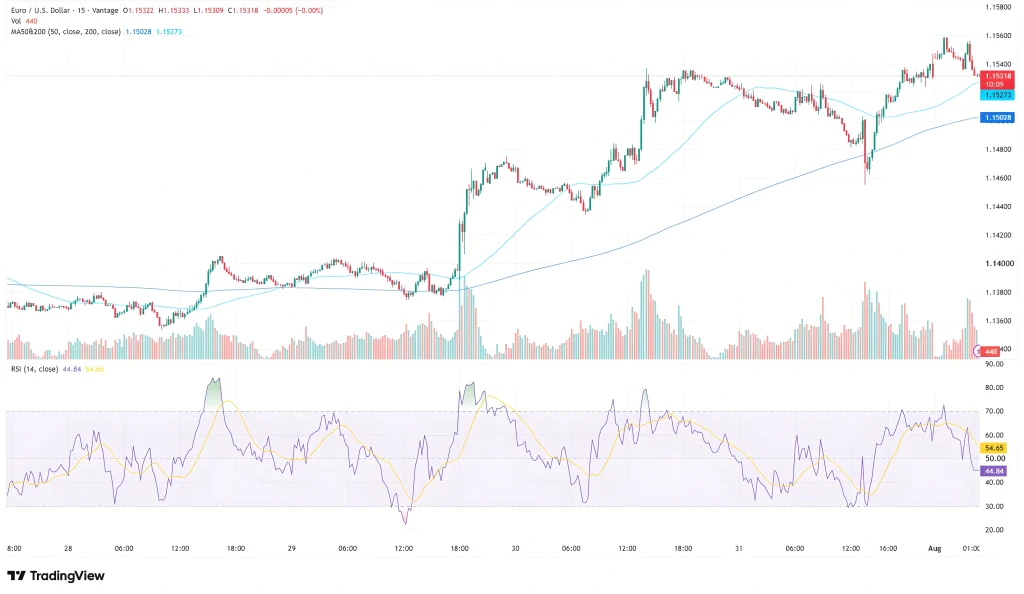Click the 29 date label on time axis
The width and height of the screenshot is (1024, 594).
(292, 548)
